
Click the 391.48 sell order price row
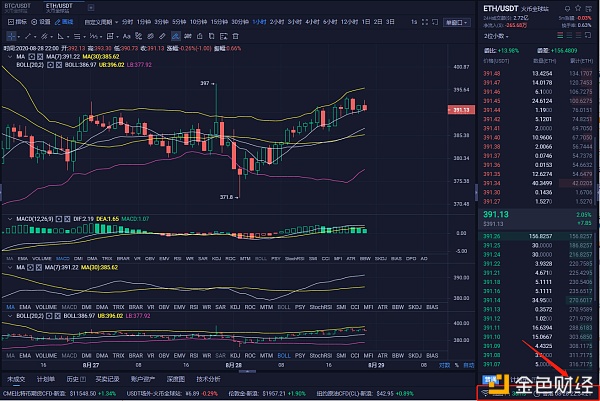point(490,73)
